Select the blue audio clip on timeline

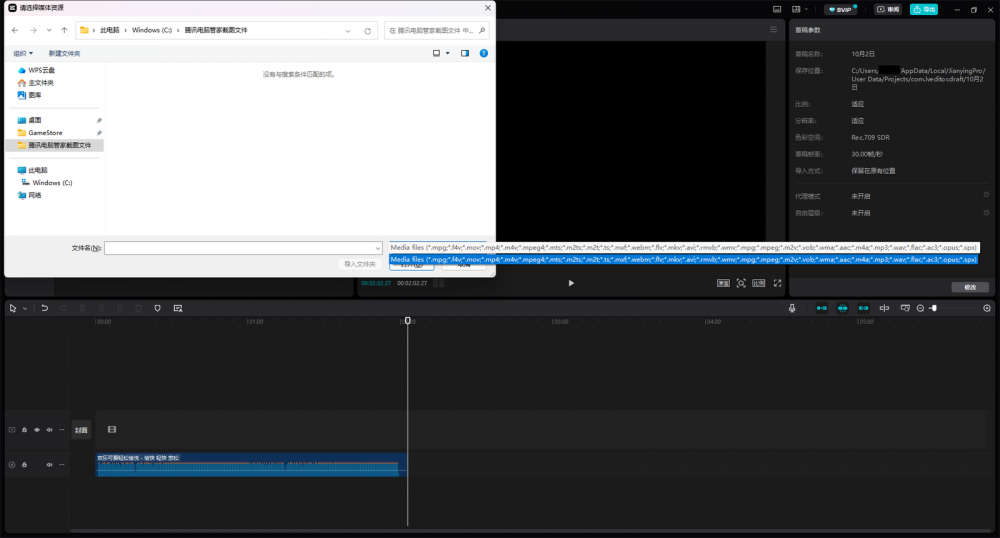251,465
